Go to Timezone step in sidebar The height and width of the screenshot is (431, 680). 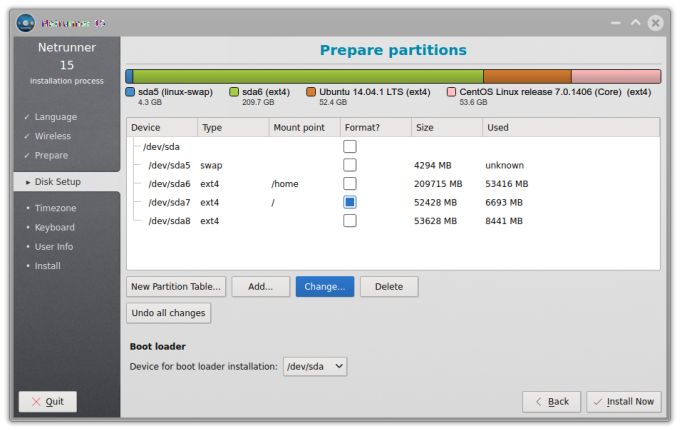pos(56,208)
